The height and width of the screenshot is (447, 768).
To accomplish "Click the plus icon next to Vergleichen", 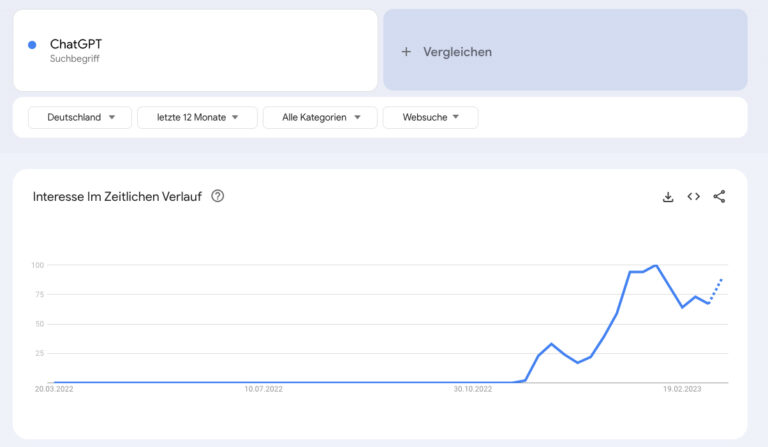I will (x=406, y=51).
